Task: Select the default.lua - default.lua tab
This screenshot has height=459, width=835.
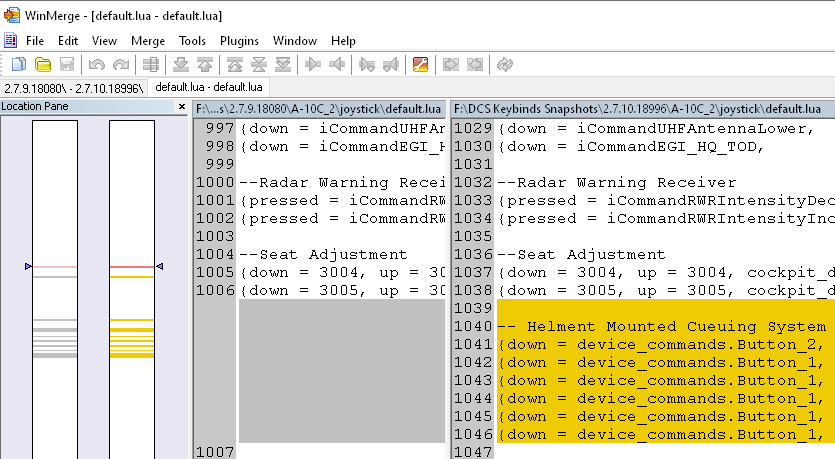Action: coord(208,87)
